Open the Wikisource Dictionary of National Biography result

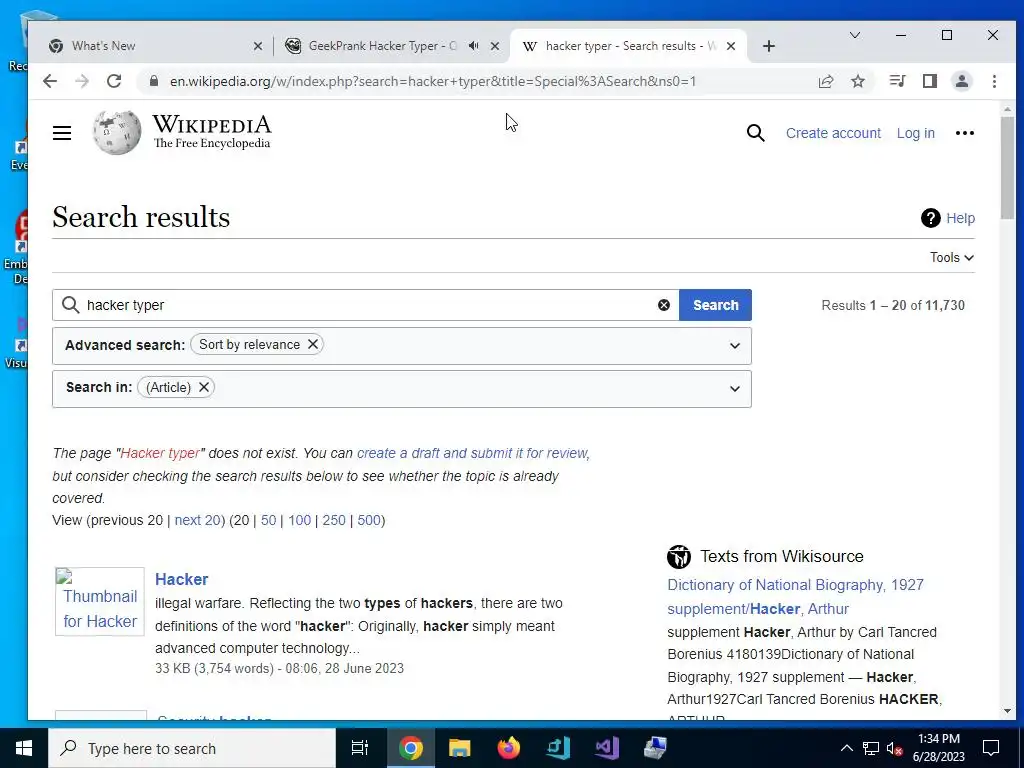tap(795, 597)
